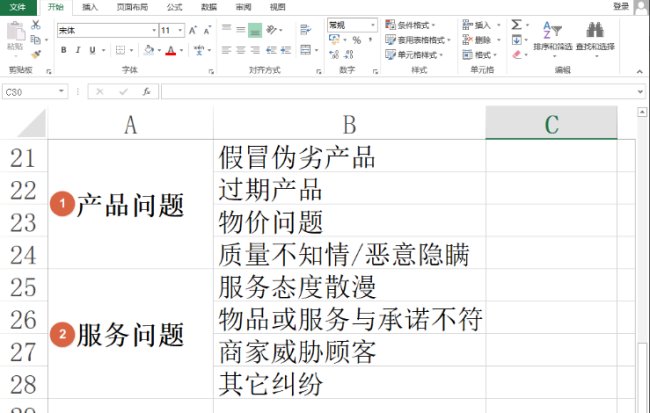Screen dimensions: 650x413
Task: Click the Copy icon in clipboard group
Action: click(x=36, y=39)
